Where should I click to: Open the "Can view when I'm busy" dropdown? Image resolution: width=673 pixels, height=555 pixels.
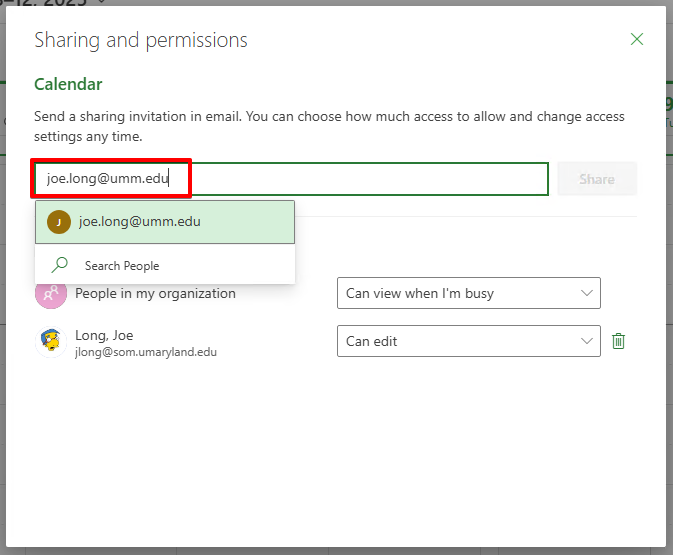click(x=468, y=293)
